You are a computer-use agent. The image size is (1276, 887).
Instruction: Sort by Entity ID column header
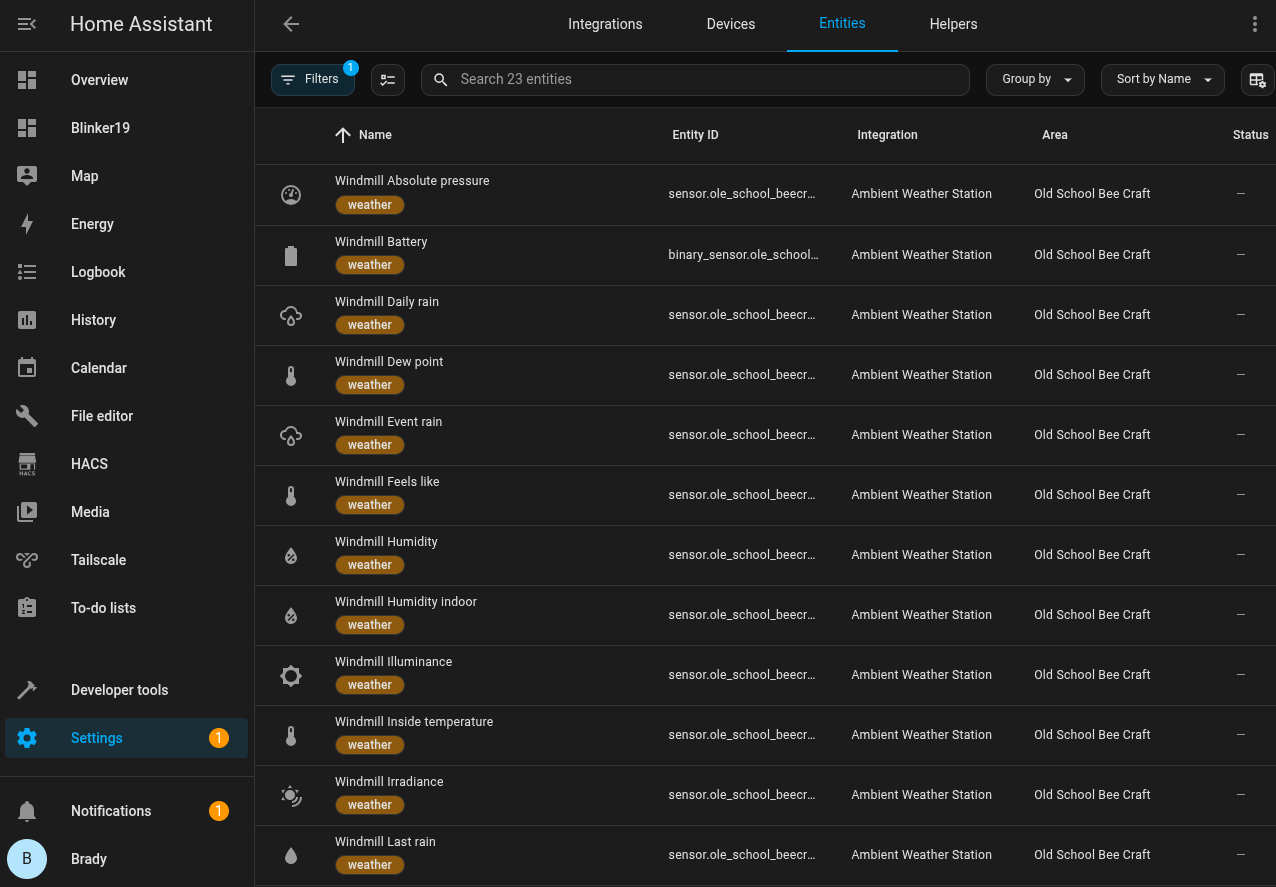point(695,135)
